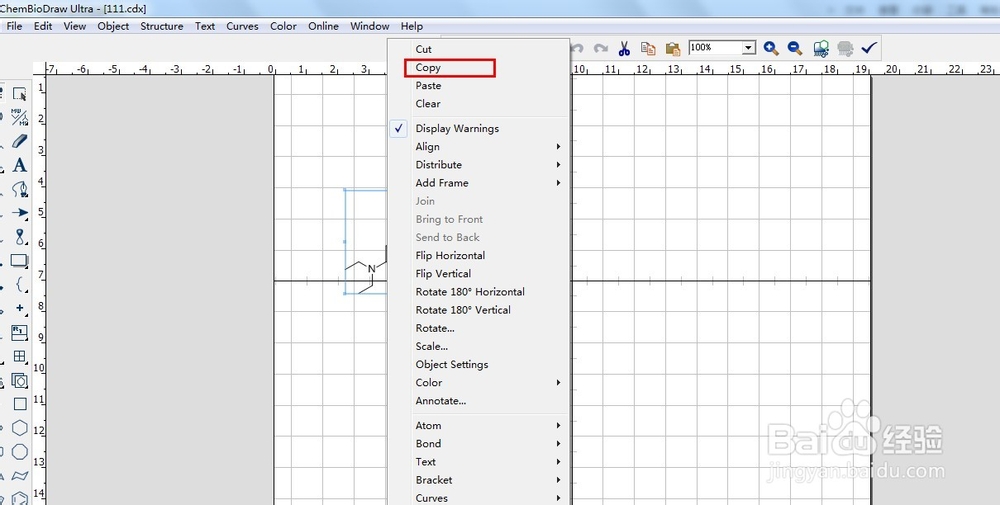Click the N atom in the structure
The image size is (1000, 505).
pyautogui.click(x=372, y=269)
